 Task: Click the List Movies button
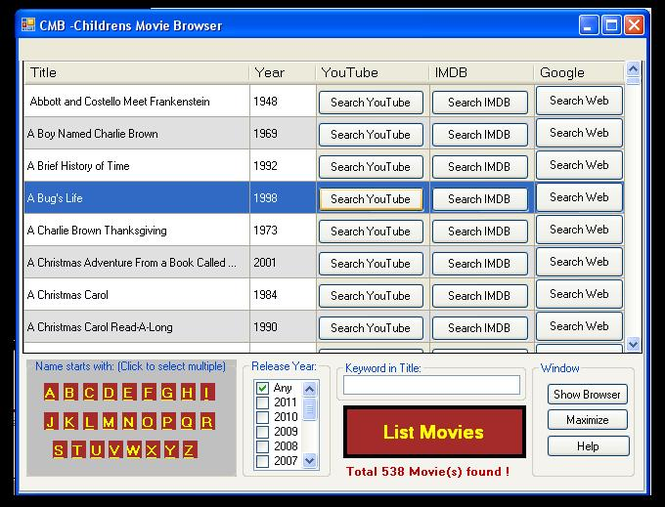click(x=434, y=432)
